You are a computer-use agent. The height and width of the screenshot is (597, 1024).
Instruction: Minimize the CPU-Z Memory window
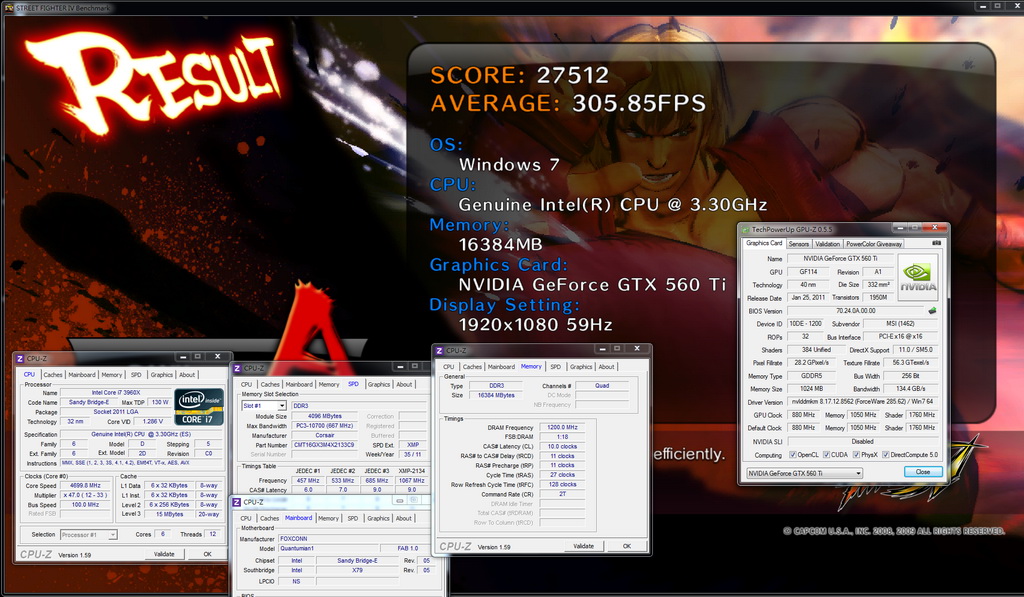click(602, 349)
